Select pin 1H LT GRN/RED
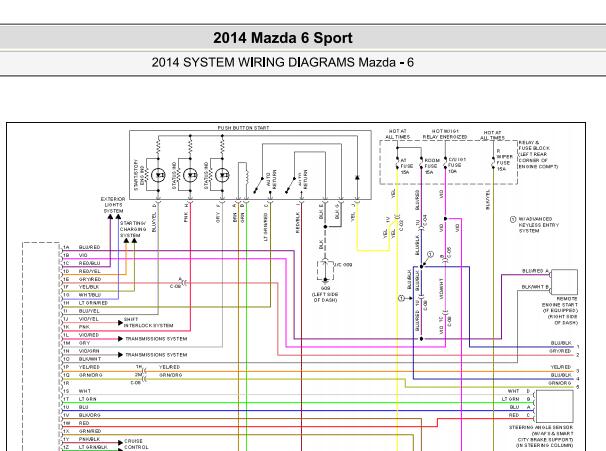The width and height of the screenshot is (606, 451). (x=85, y=303)
